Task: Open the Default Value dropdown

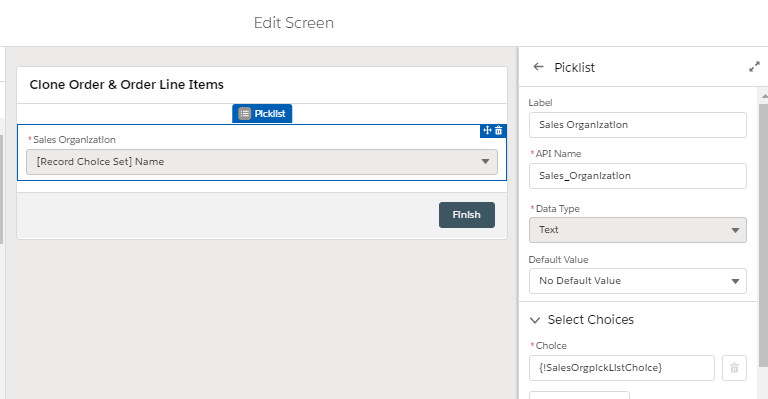Action: click(638, 281)
